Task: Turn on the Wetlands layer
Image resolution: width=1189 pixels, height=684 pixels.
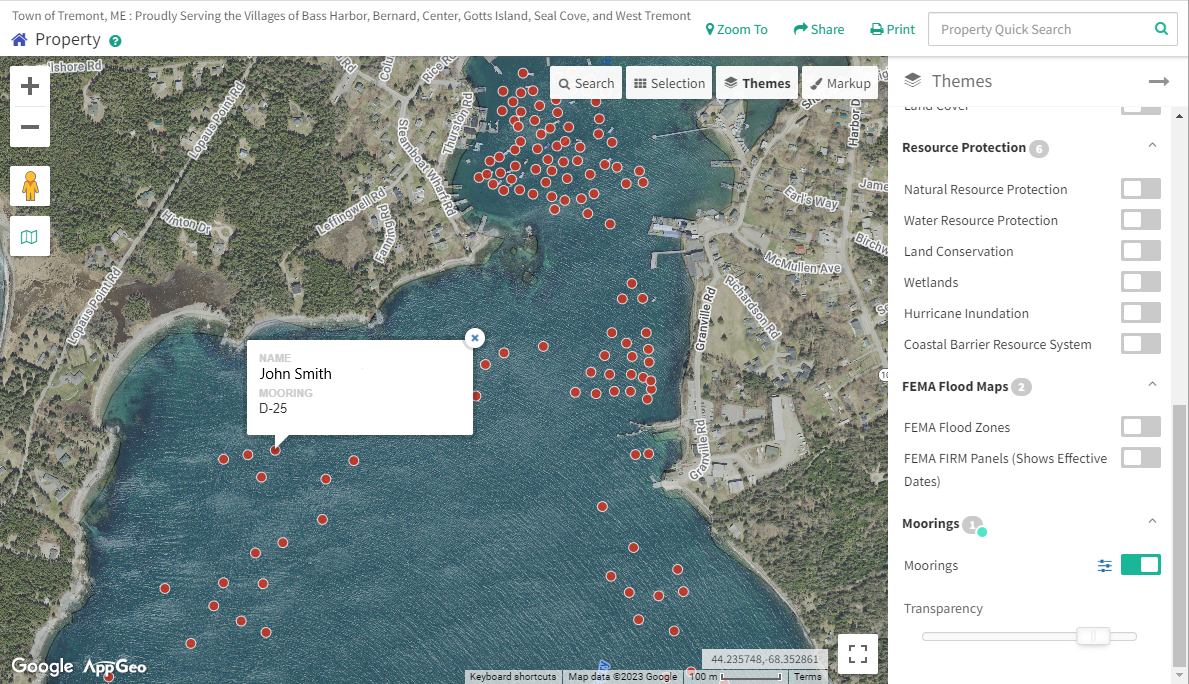Action: [x=1140, y=281]
